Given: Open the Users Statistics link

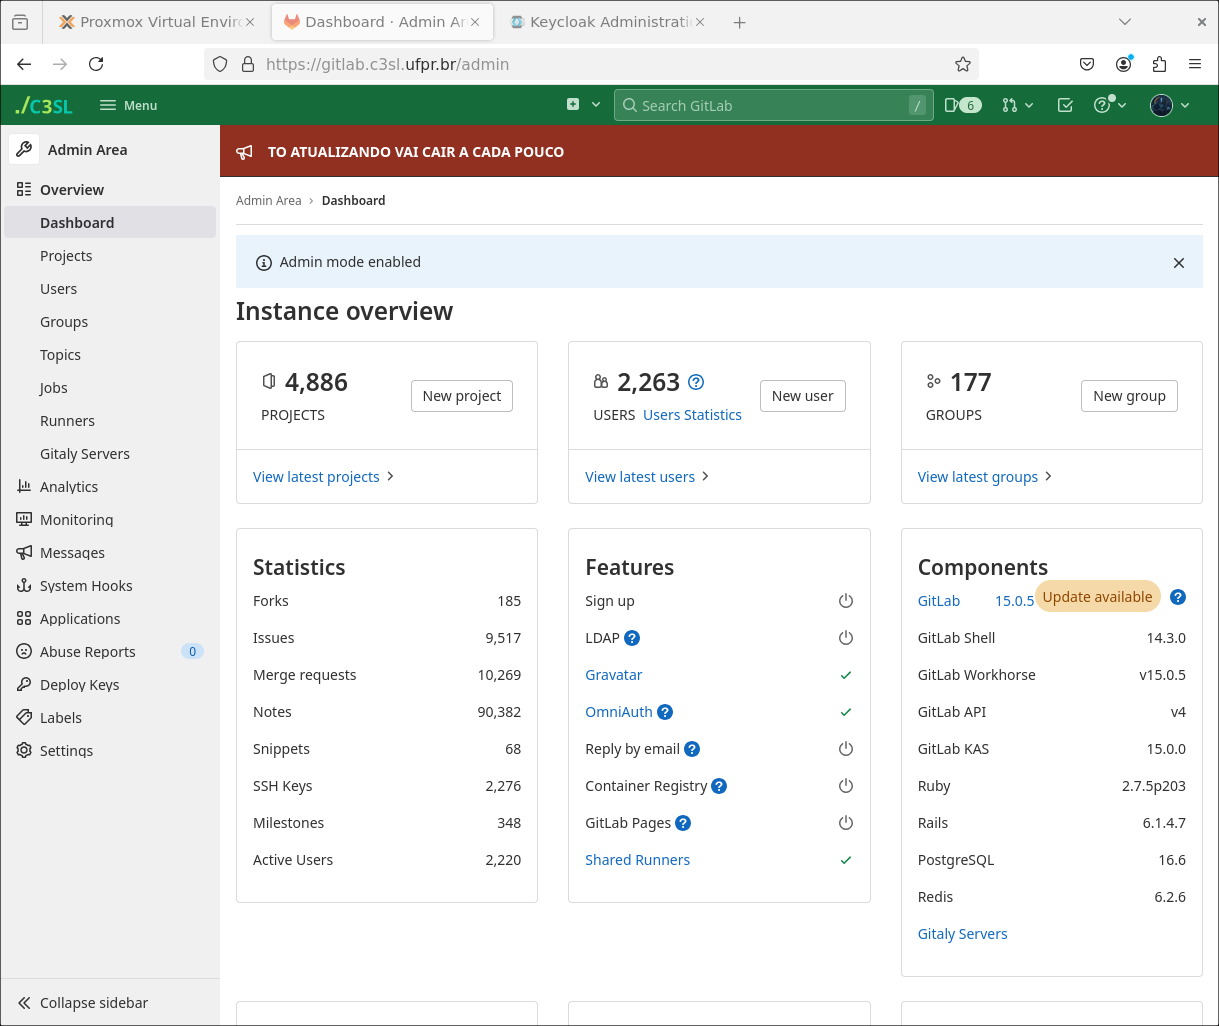Looking at the screenshot, I should point(692,415).
